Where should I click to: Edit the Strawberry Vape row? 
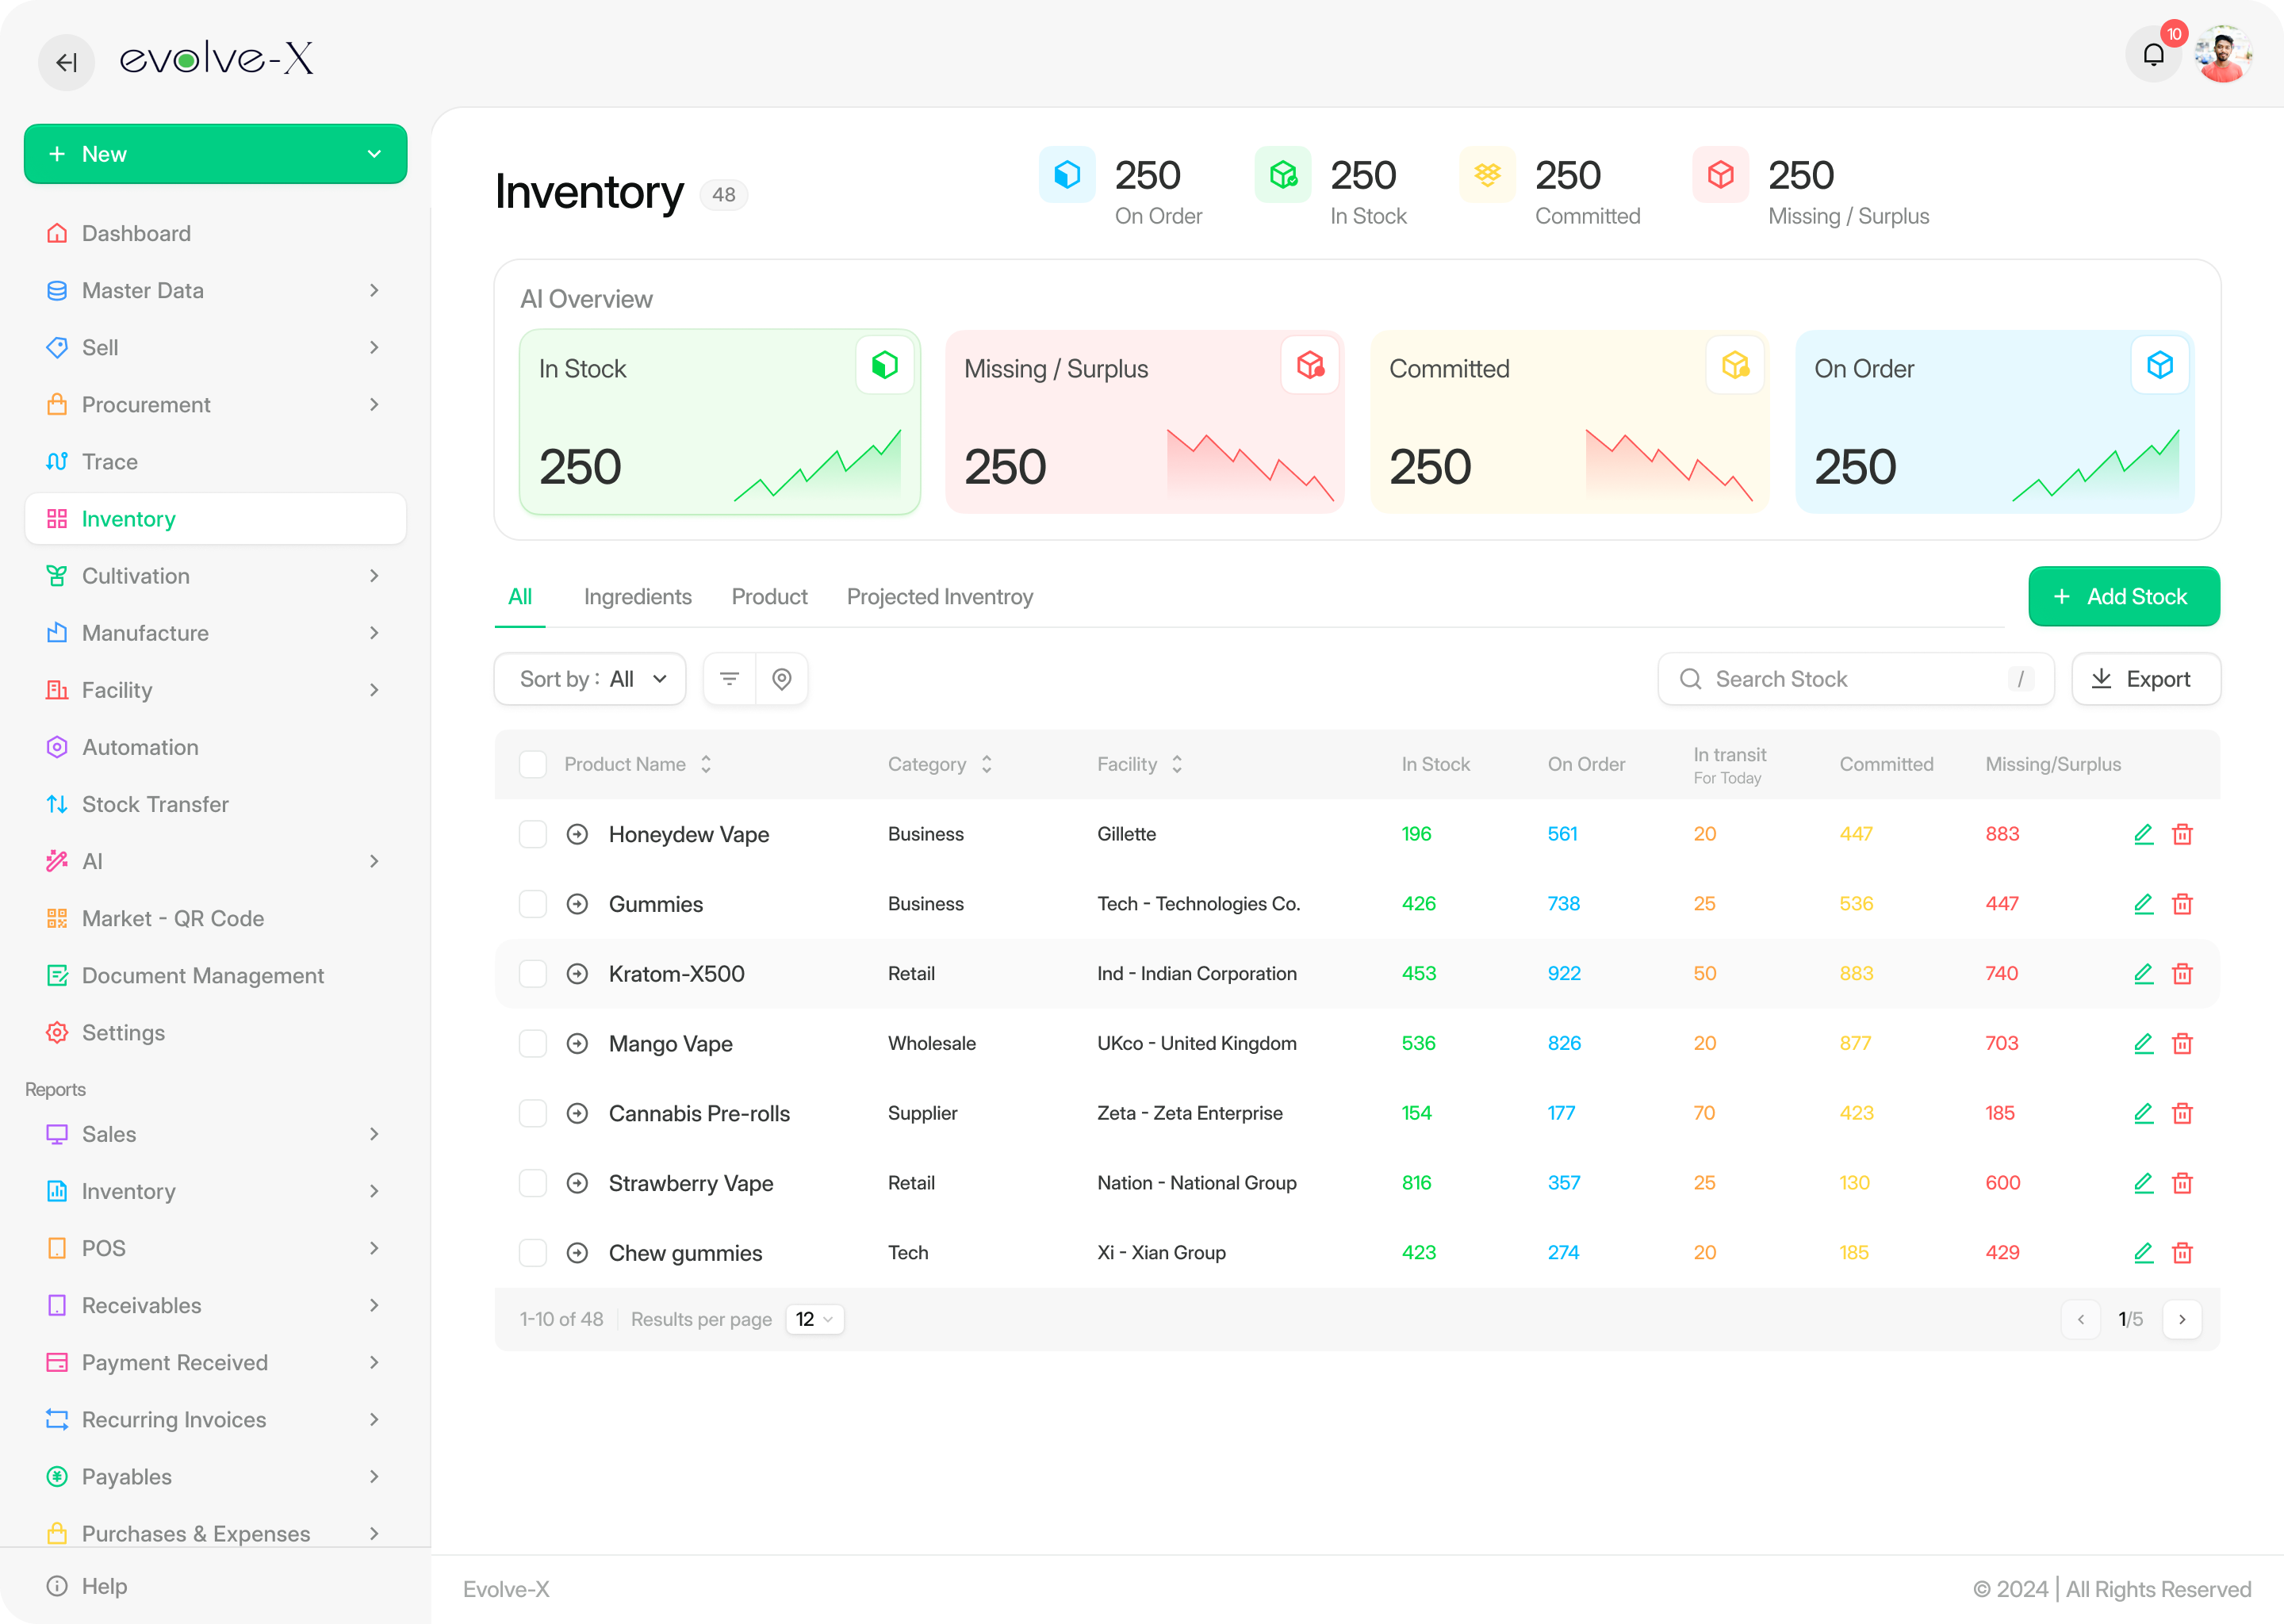[2143, 1183]
